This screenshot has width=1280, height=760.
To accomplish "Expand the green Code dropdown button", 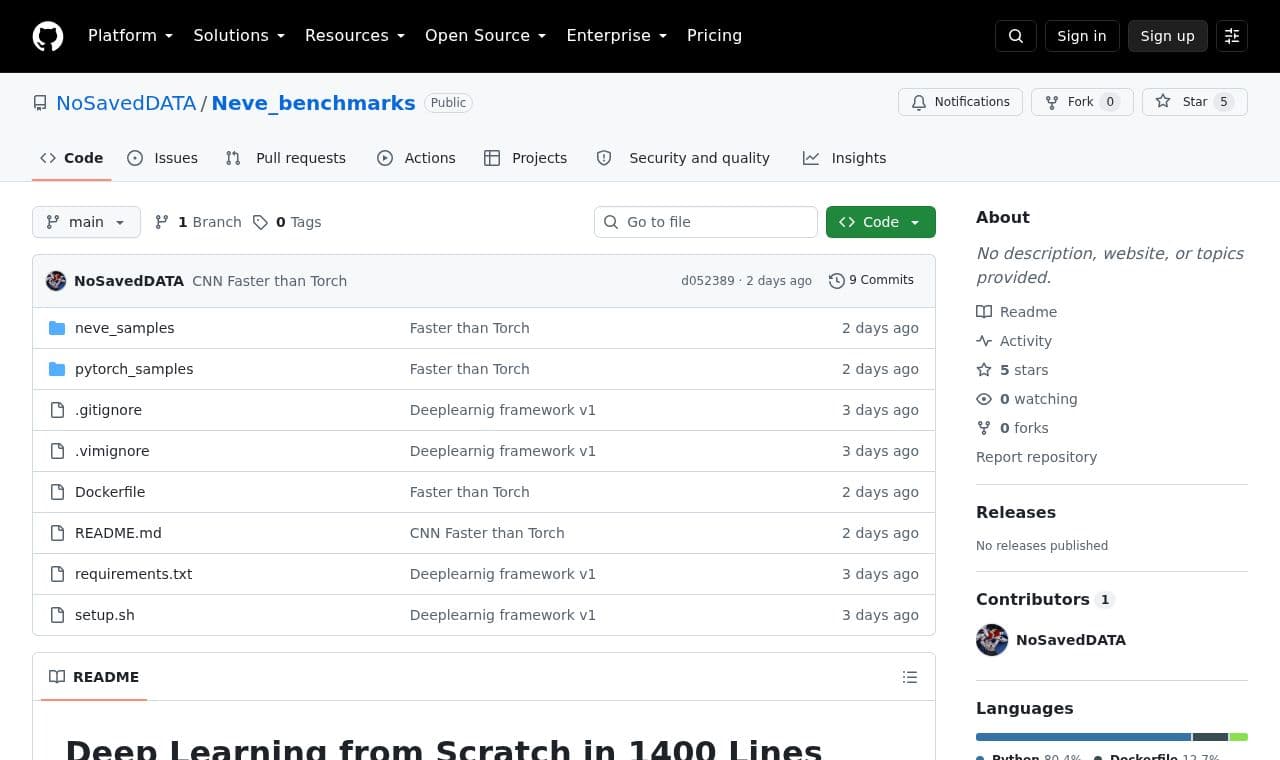I will click(881, 222).
